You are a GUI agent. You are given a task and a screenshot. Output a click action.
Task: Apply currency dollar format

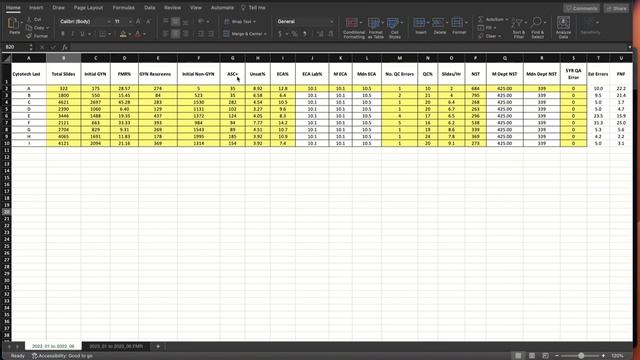tap(280, 34)
